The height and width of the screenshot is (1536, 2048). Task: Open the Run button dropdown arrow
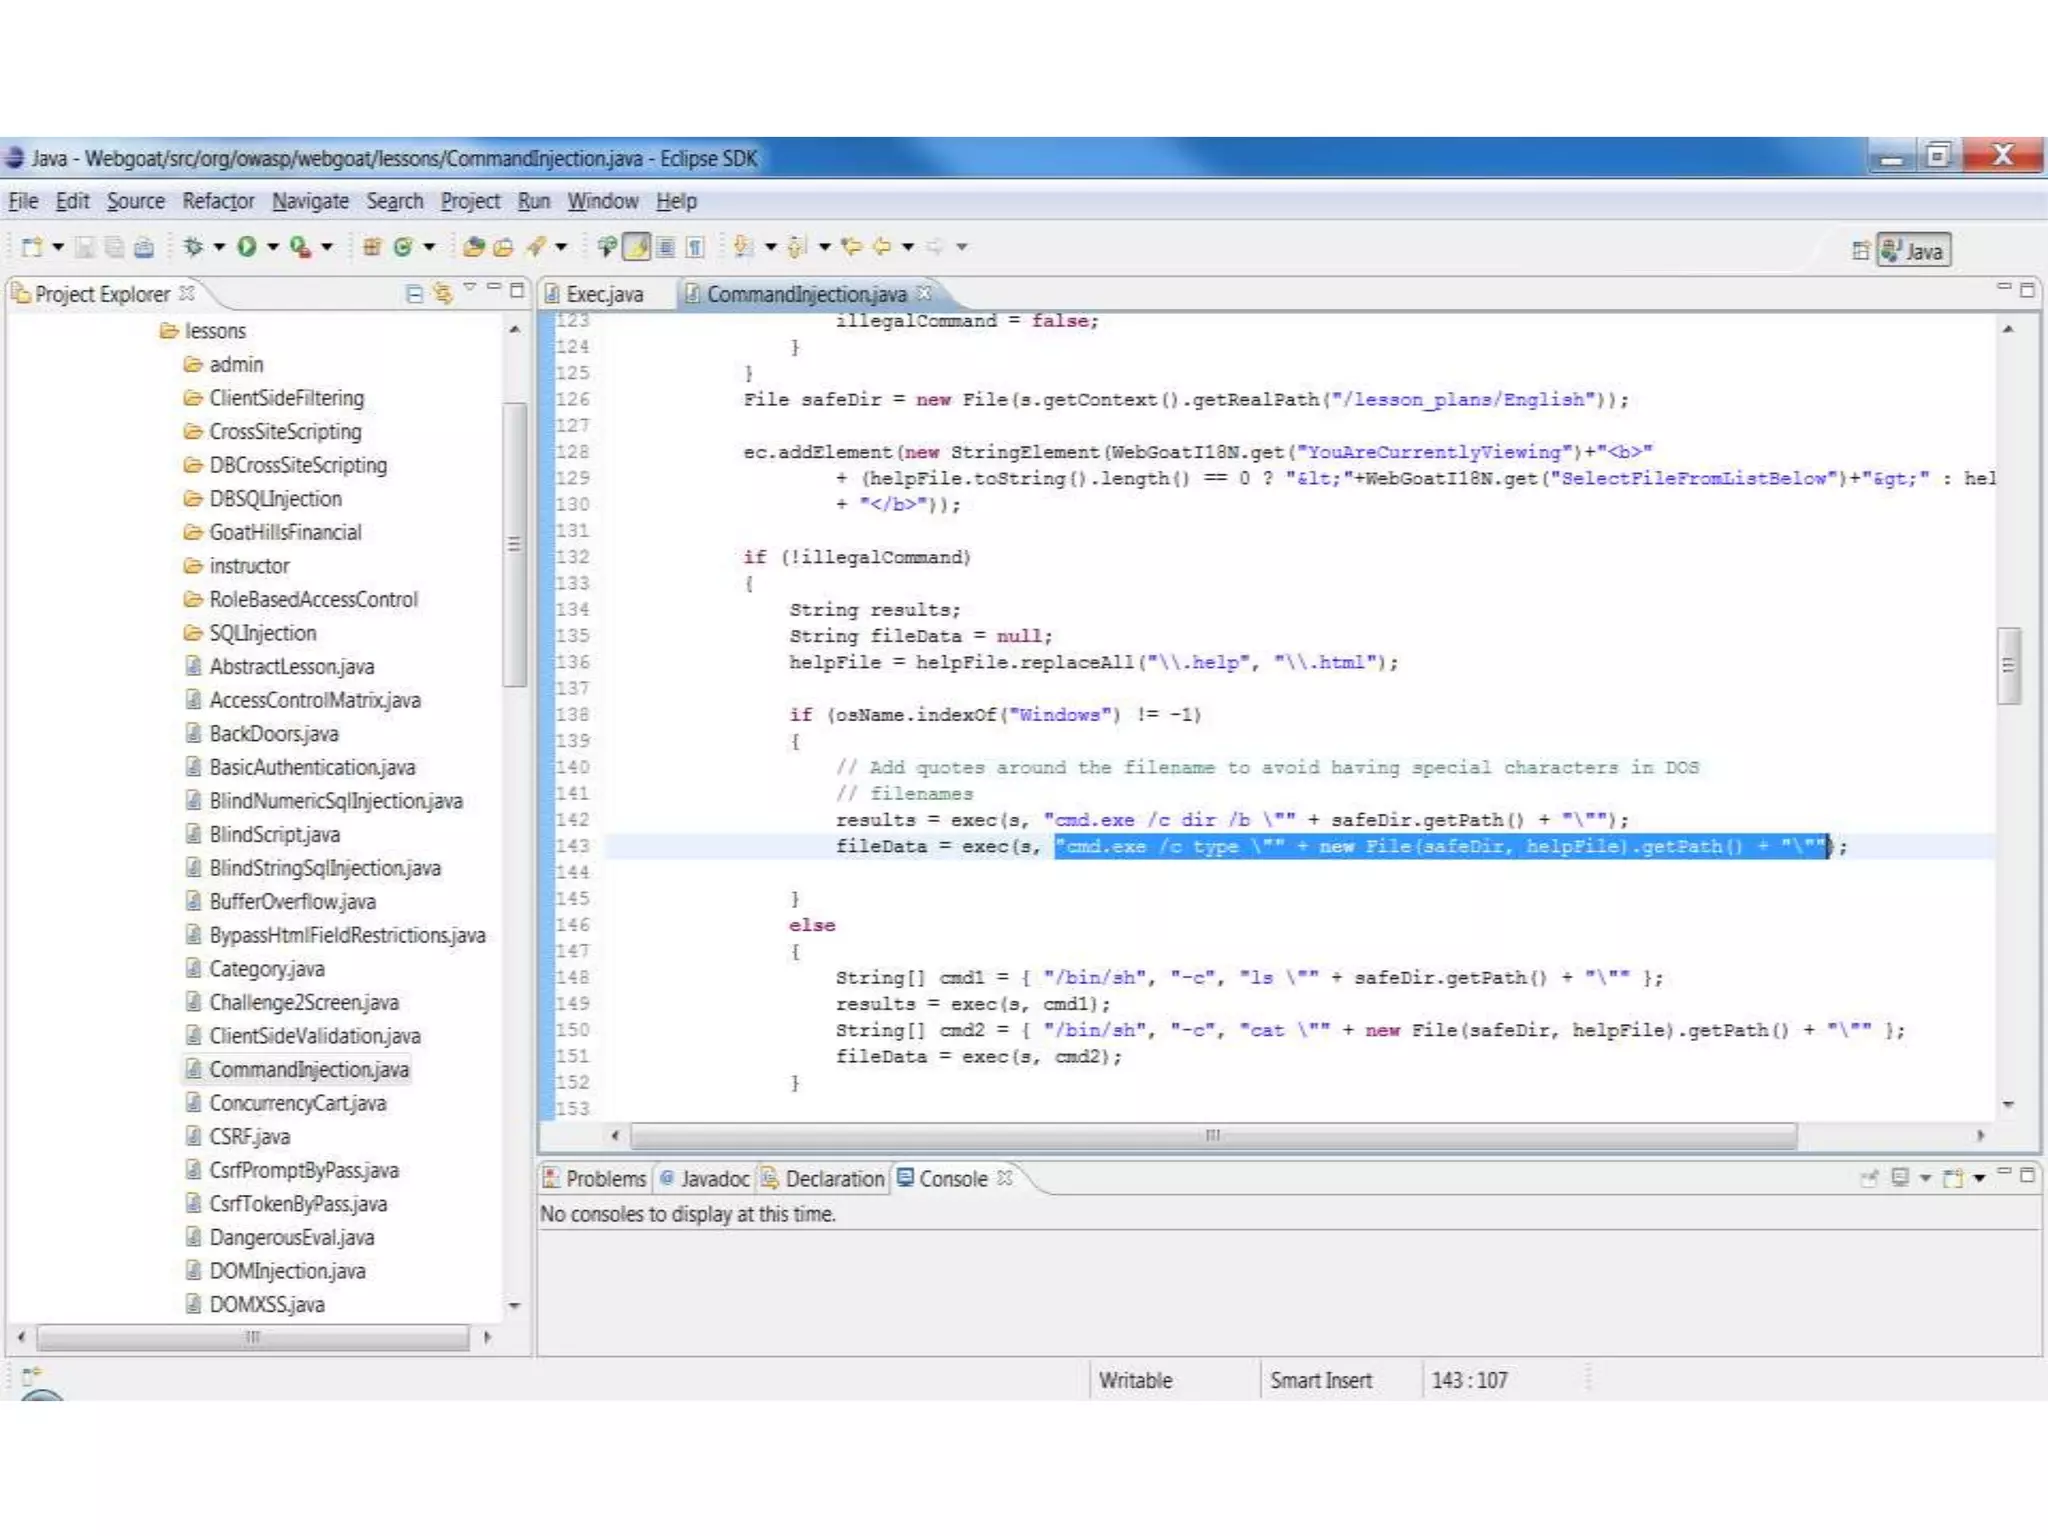pos(272,246)
